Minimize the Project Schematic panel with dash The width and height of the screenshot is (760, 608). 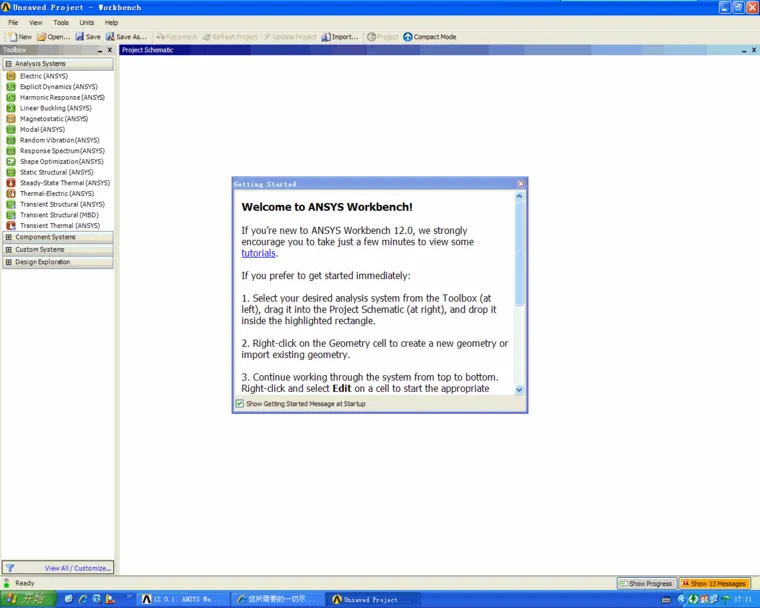pyautogui.click(x=744, y=50)
